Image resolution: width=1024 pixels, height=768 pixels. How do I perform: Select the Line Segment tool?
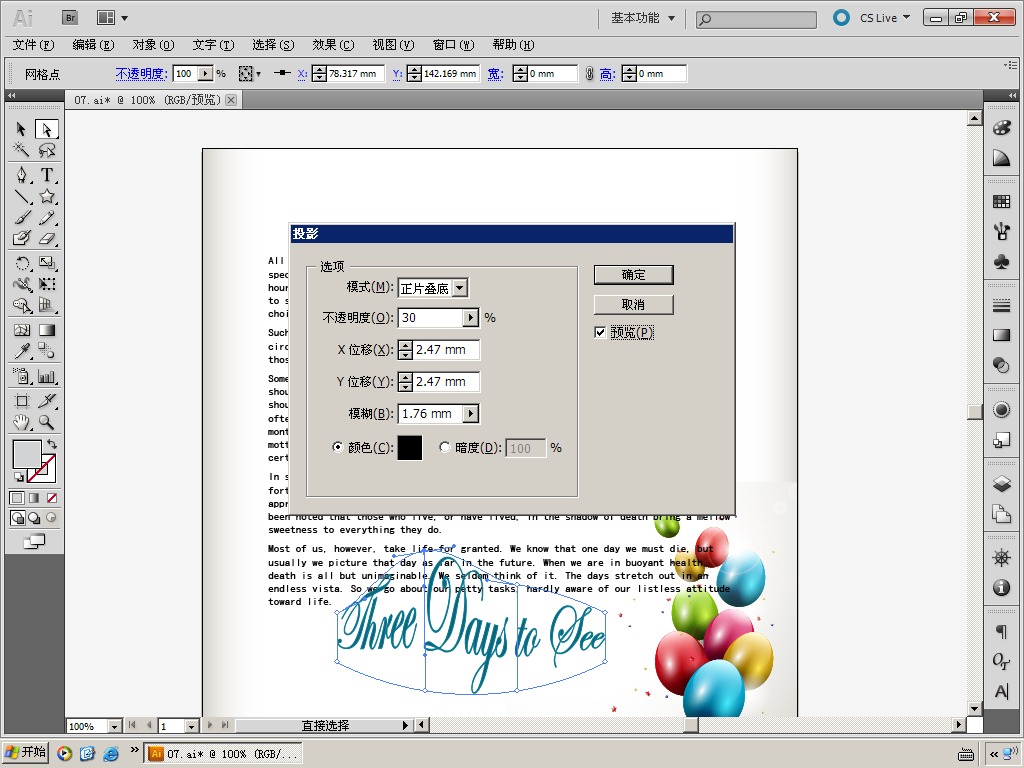click(x=21, y=196)
